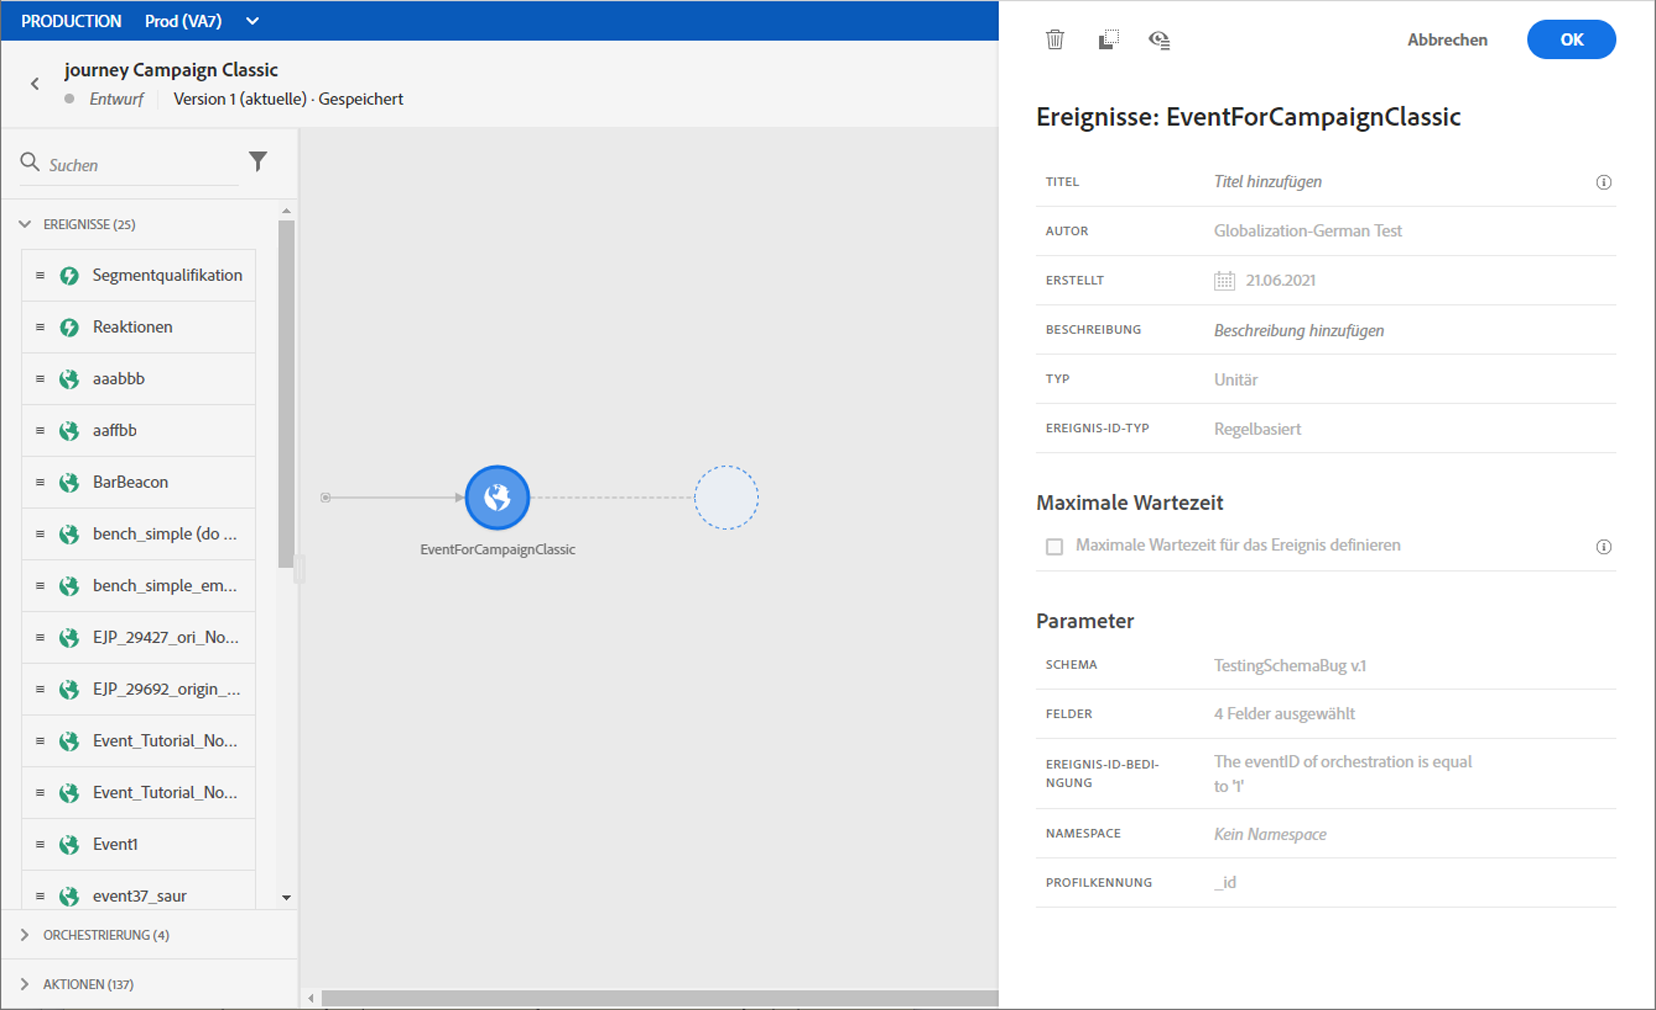Select the event37_saur list entry
Viewport: 1656px width, 1010px height.
click(x=138, y=891)
